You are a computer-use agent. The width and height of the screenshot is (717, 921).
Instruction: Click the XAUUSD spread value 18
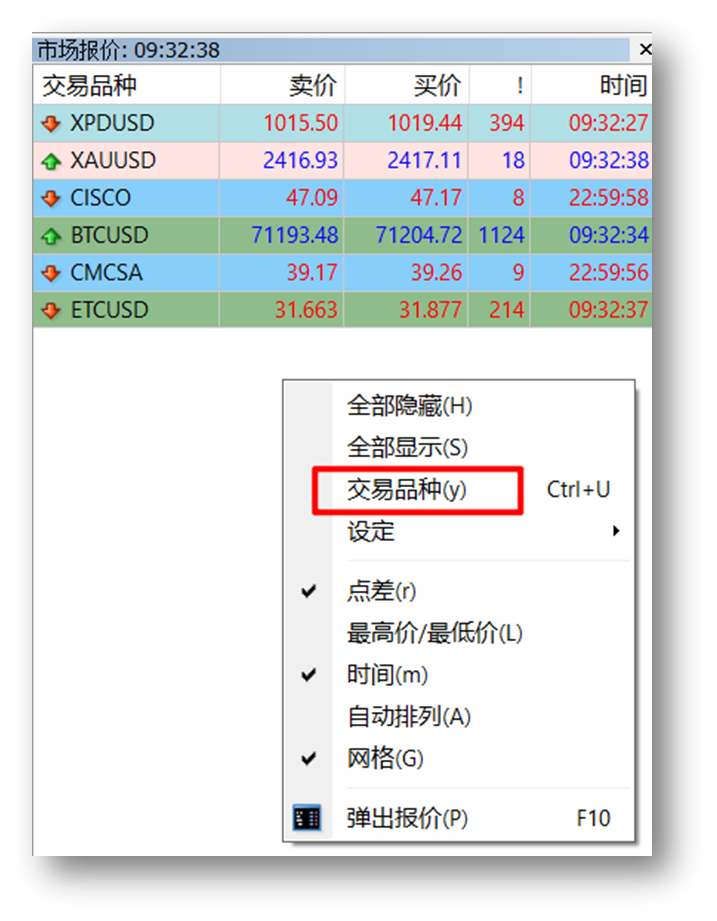tap(513, 161)
